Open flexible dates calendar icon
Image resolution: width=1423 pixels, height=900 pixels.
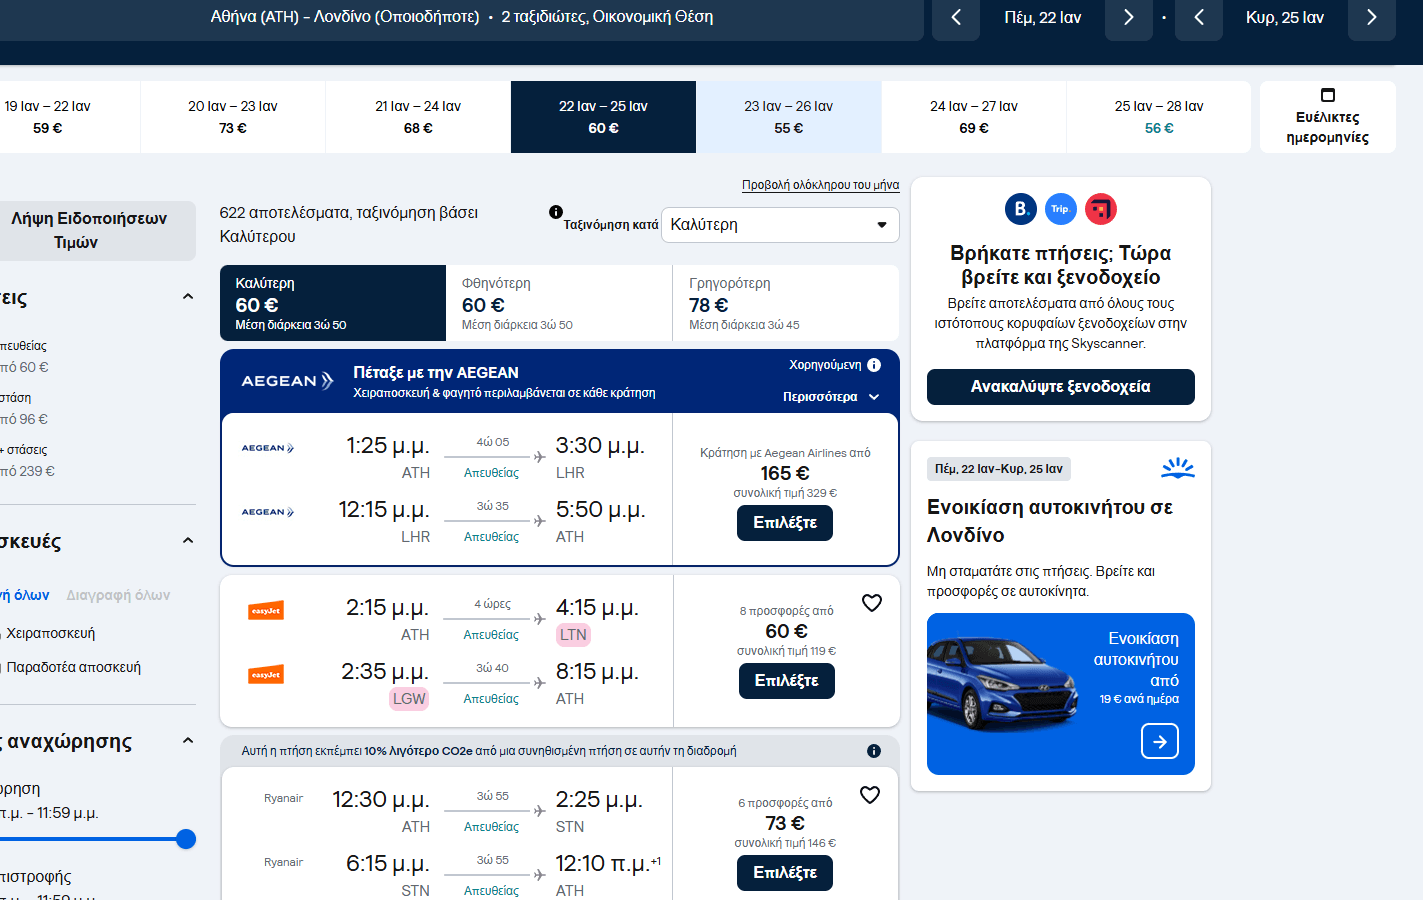tap(1327, 96)
